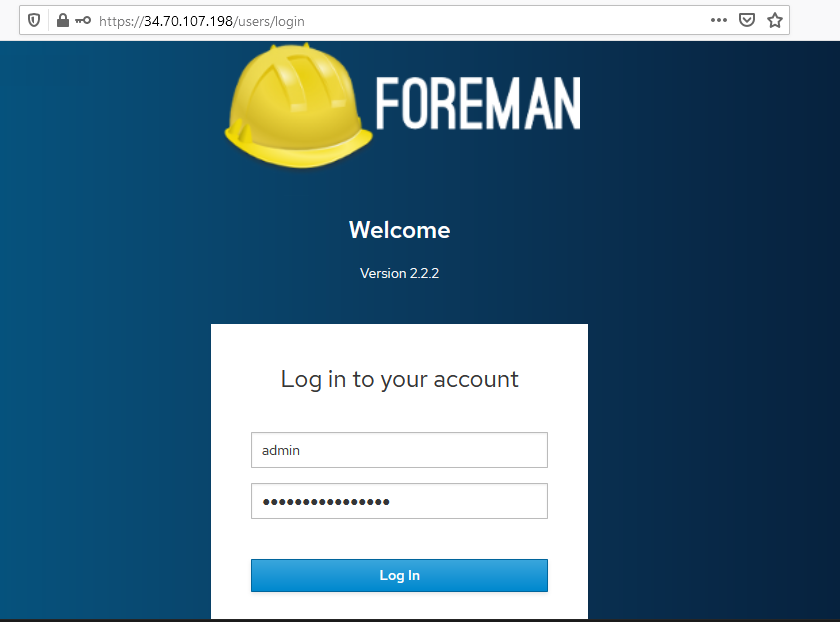Click the blue Log In button
This screenshot has width=840, height=622.
click(x=399, y=575)
